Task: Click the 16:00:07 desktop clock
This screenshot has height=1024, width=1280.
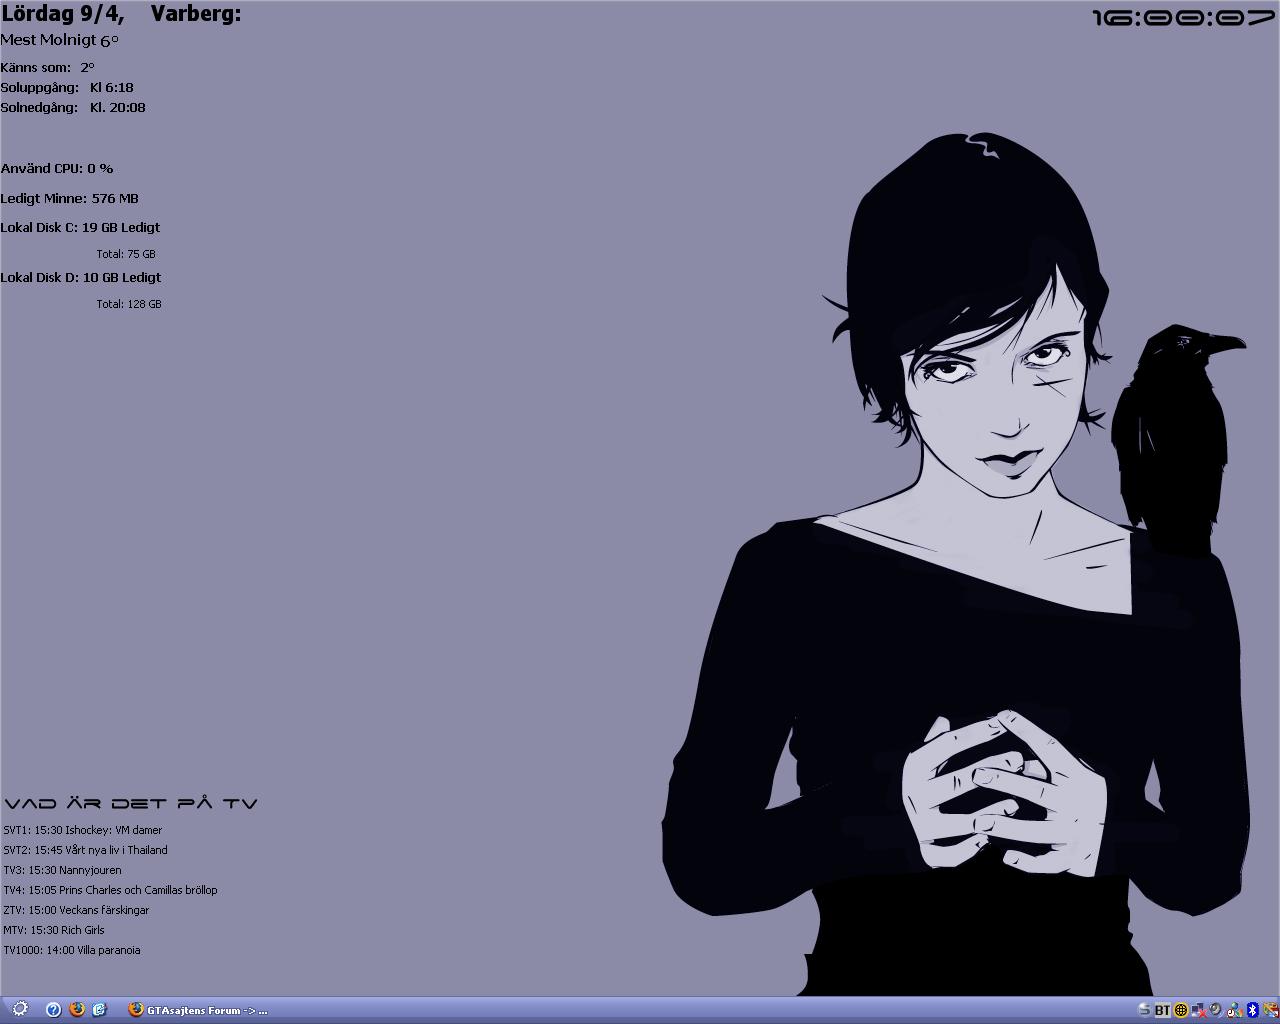Action: [1184, 18]
